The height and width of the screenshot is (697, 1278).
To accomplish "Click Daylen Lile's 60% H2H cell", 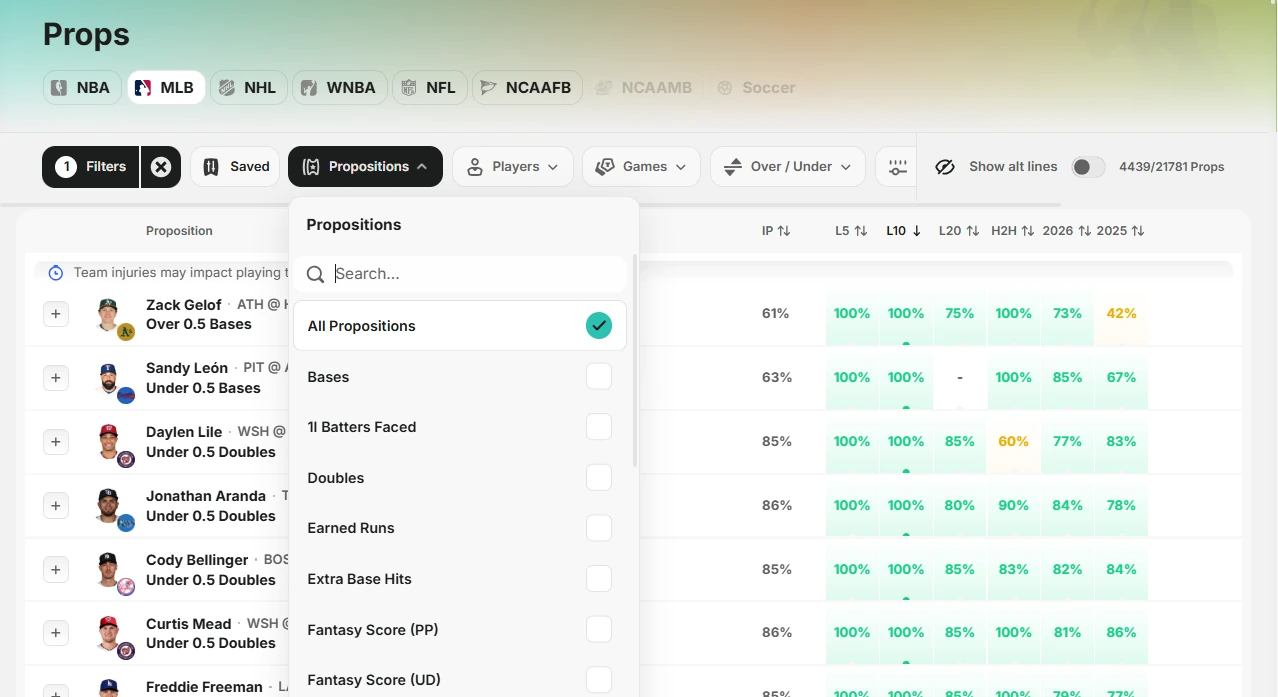I will 1013,442.
